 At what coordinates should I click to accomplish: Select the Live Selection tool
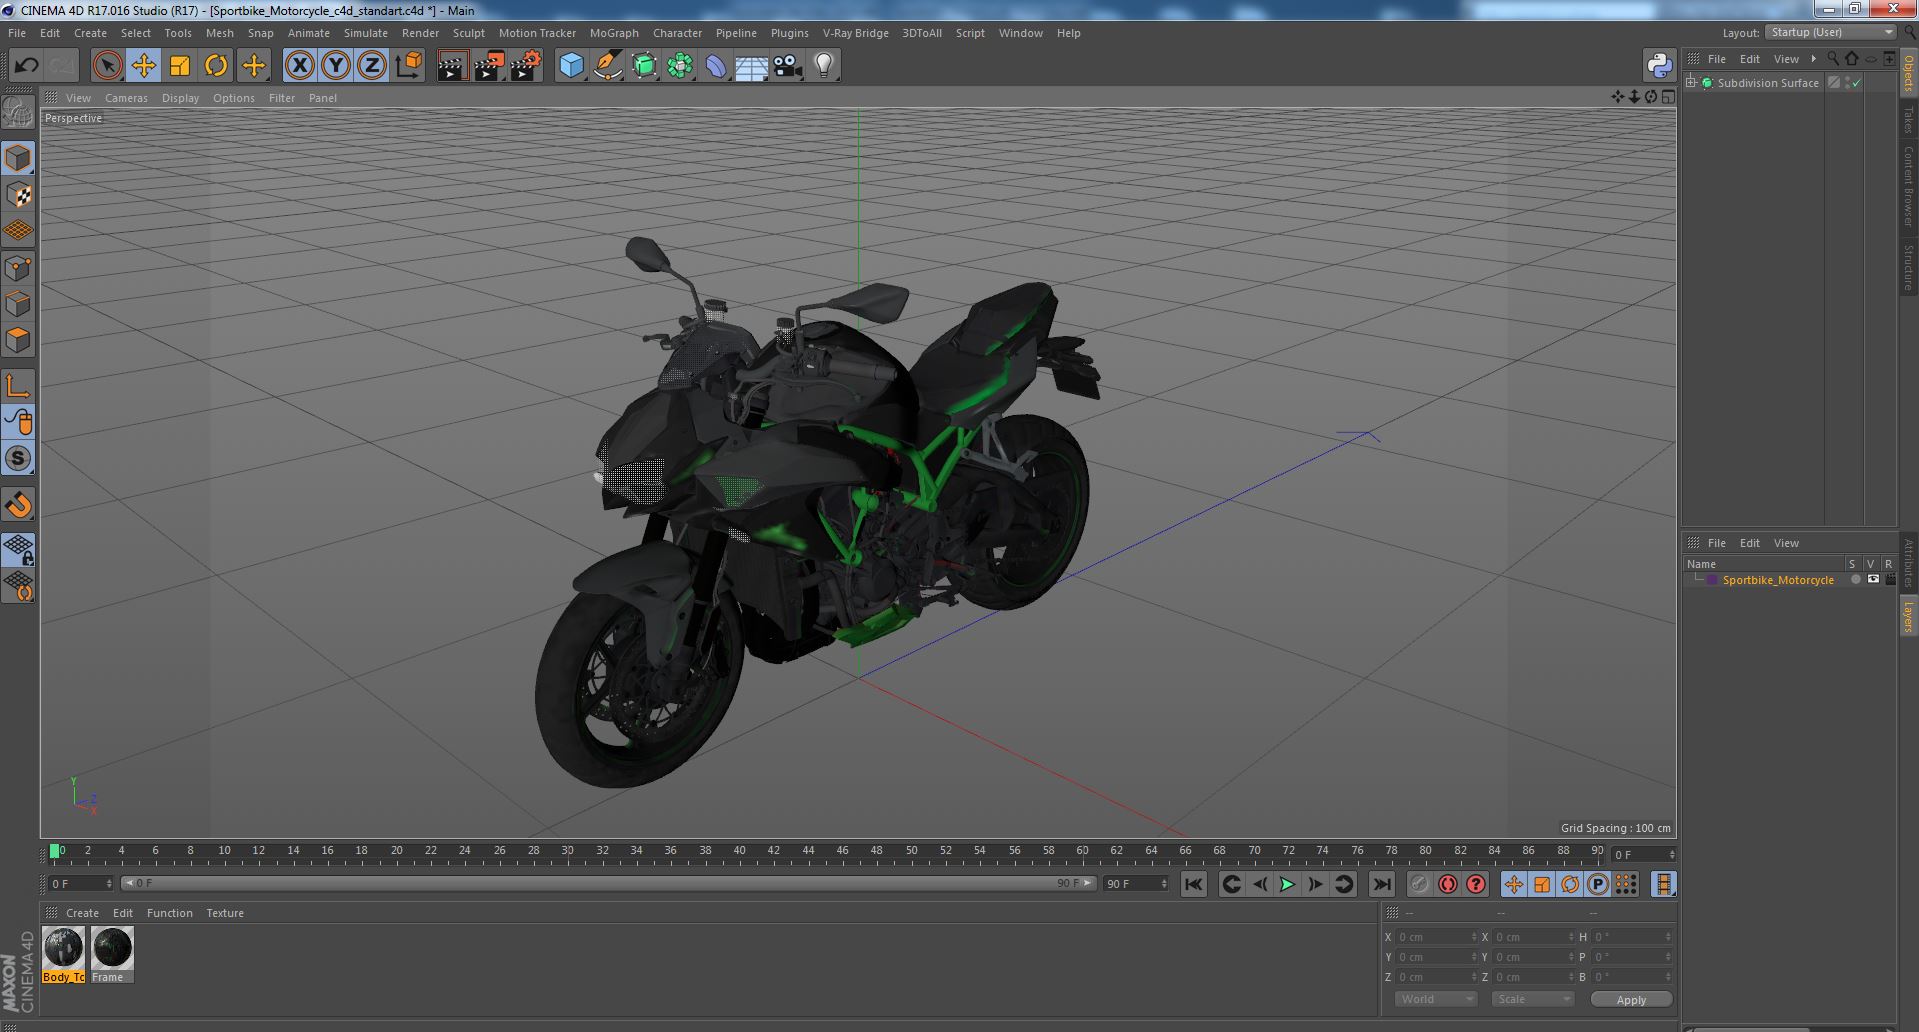(107, 66)
